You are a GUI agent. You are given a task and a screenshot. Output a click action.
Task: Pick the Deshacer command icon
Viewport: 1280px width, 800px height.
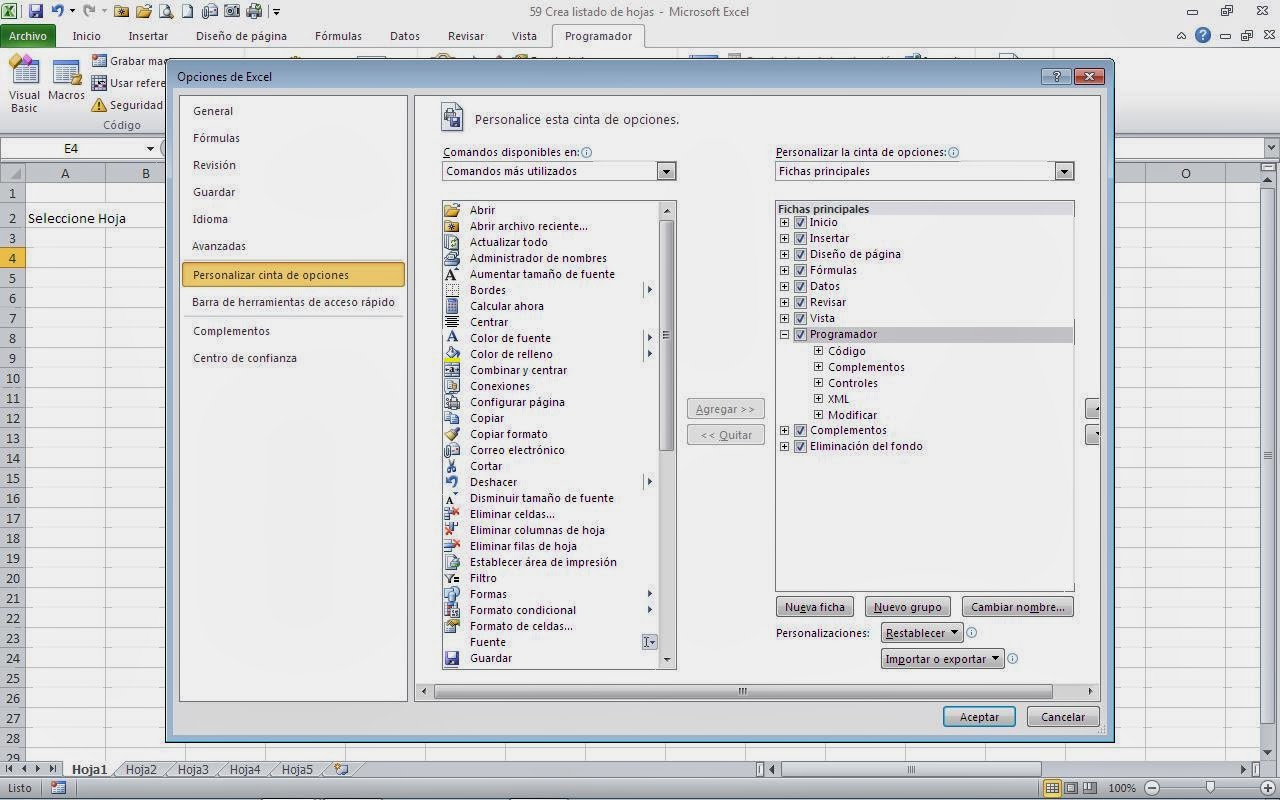click(x=452, y=482)
